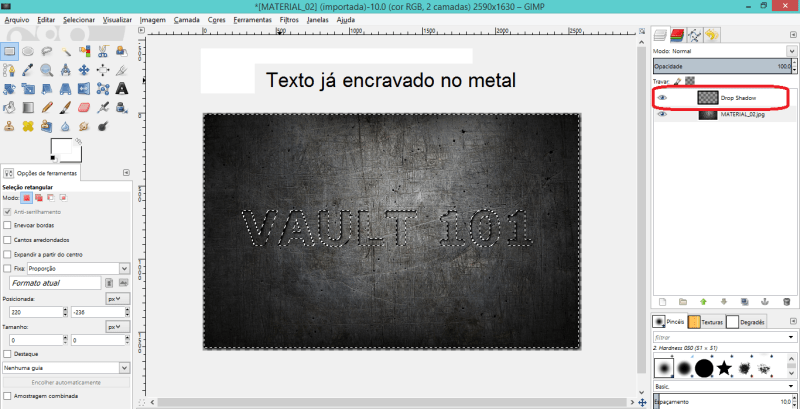Screen dimensions: 800x409
Task: Select the Airbrush tool
Action: pyautogui.click(x=103, y=107)
